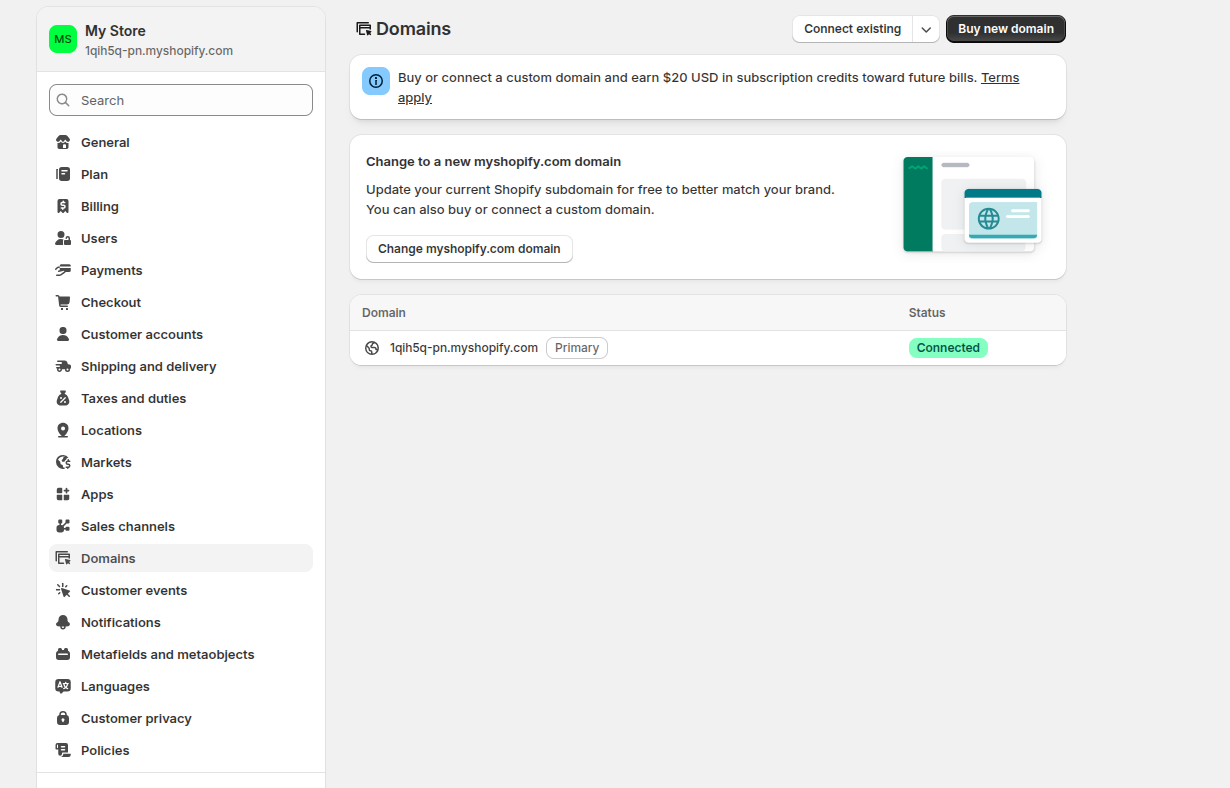
Task: Click the Notifications bell icon
Action: coord(63,622)
